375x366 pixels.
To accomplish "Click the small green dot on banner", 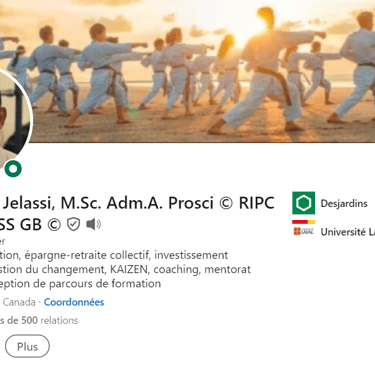I will click(x=133, y=113).
